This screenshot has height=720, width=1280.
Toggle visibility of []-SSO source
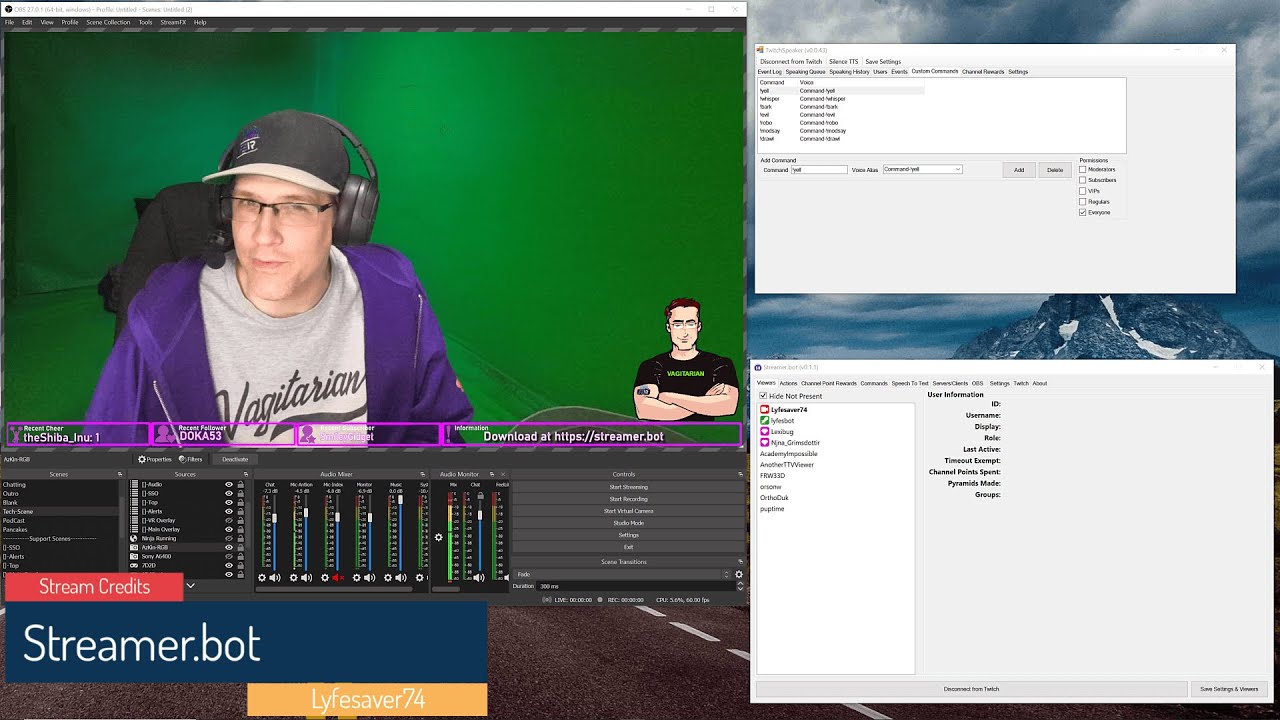pyautogui.click(x=229, y=493)
